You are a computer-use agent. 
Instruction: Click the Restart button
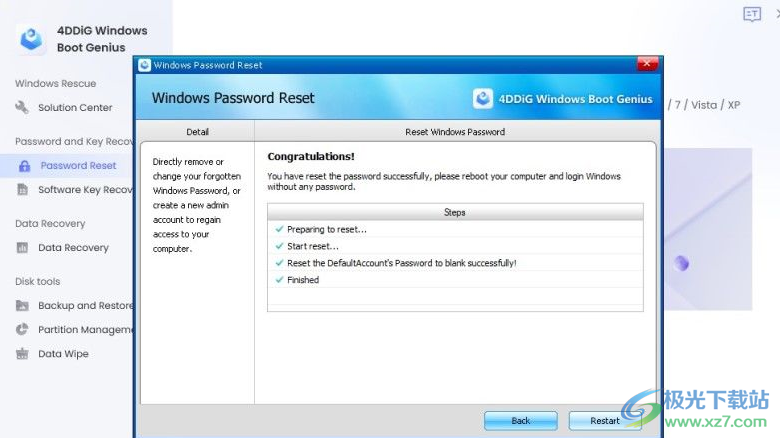click(x=605, y=421)
